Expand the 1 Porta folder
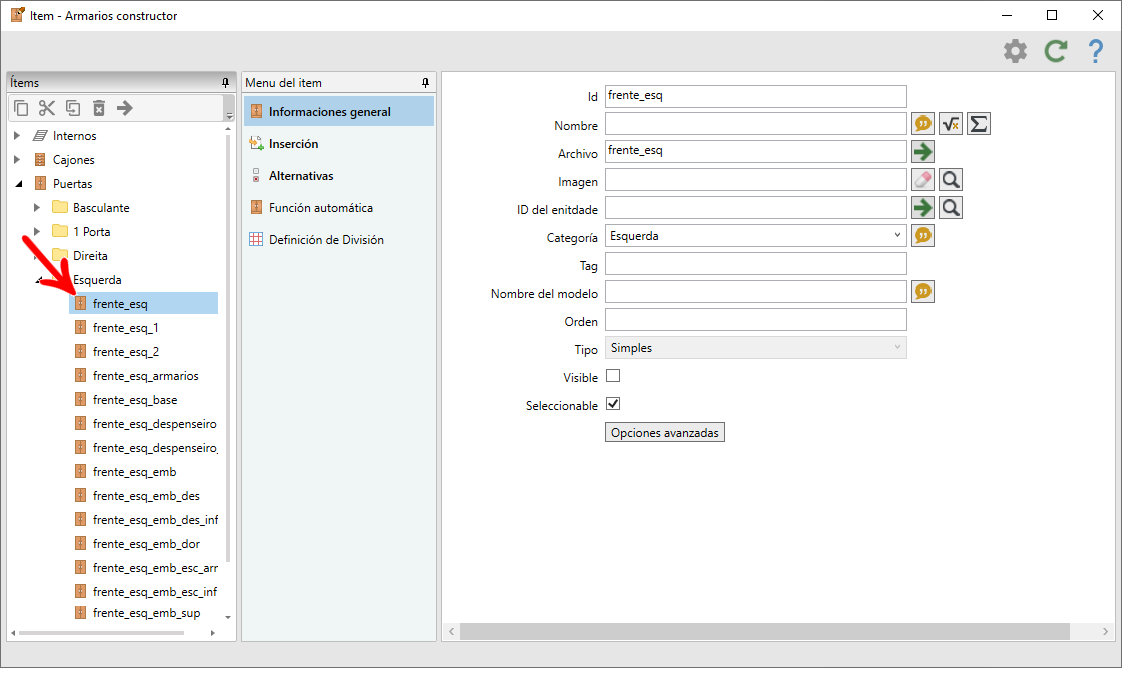This screenshot has height=683, width=1135. pos(37,234)
